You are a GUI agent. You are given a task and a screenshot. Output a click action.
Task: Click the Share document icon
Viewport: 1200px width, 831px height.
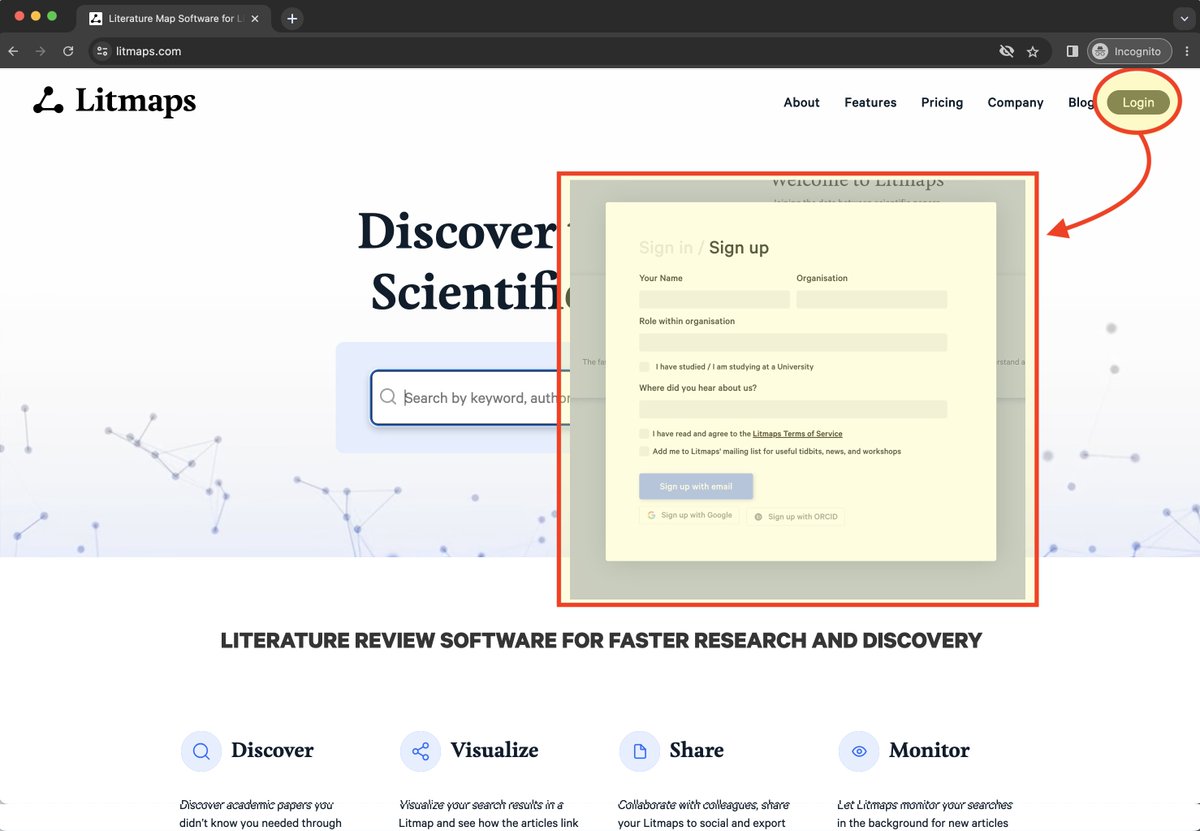pyautogui.click(x=639, y=751)
